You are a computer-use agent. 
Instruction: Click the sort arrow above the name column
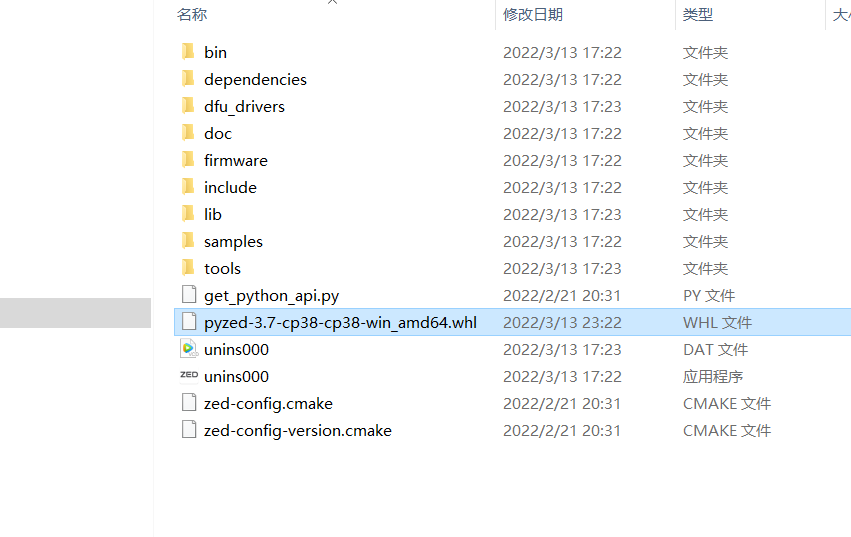(x=332, y=2)
